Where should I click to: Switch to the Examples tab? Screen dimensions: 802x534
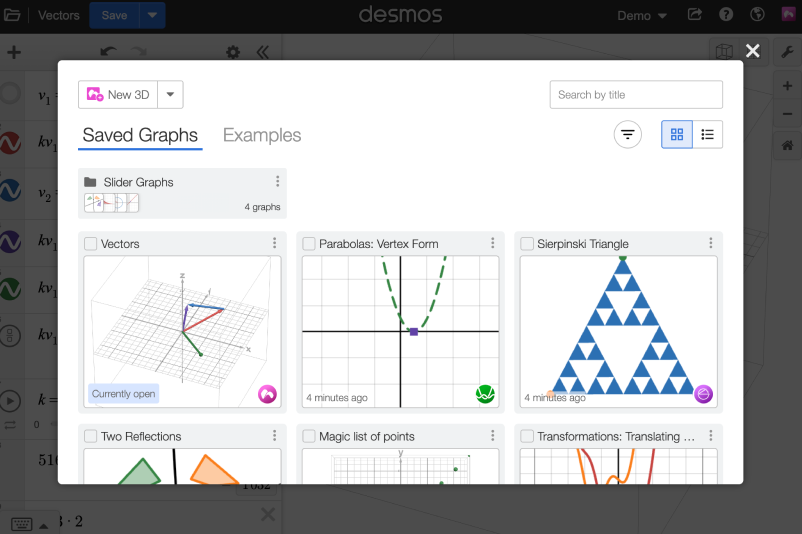pos(262,135)
